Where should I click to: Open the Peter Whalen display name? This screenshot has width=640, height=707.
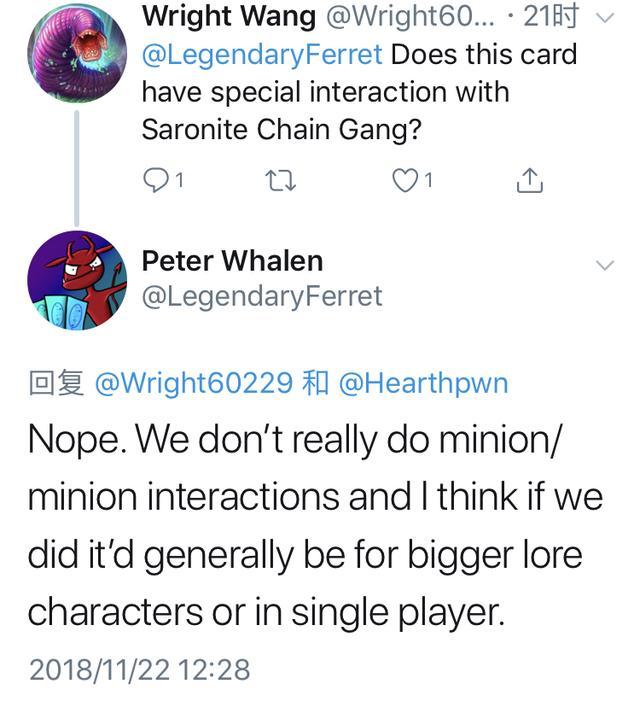pyautogui.click(x=232, y=261)
